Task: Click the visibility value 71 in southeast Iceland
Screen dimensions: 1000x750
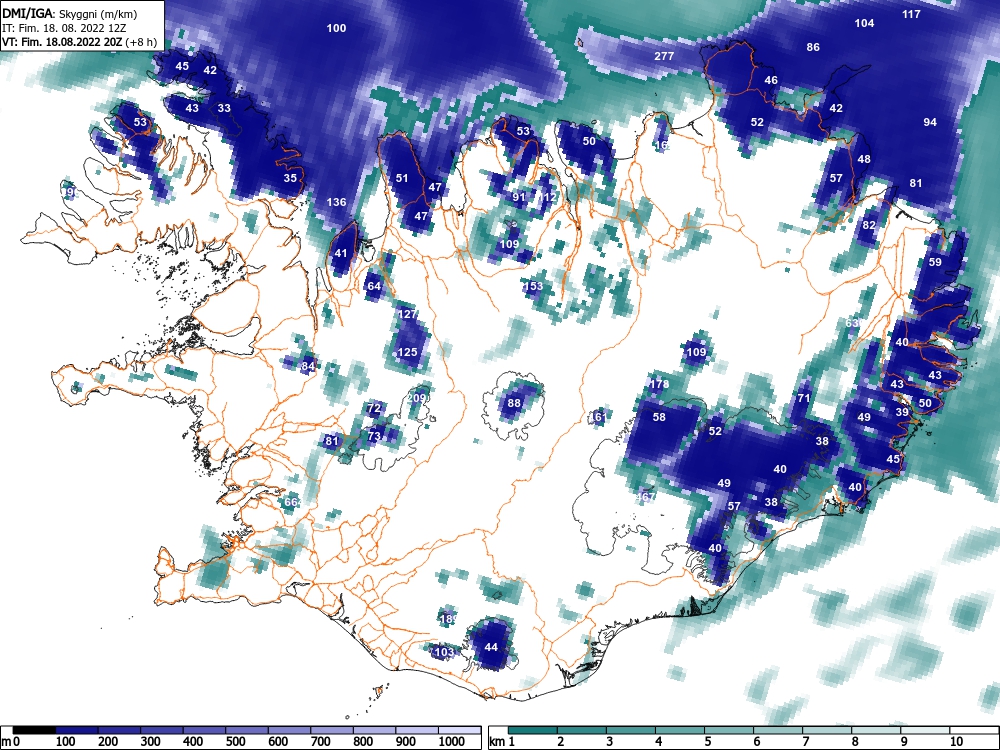Action: coord(804,399)
